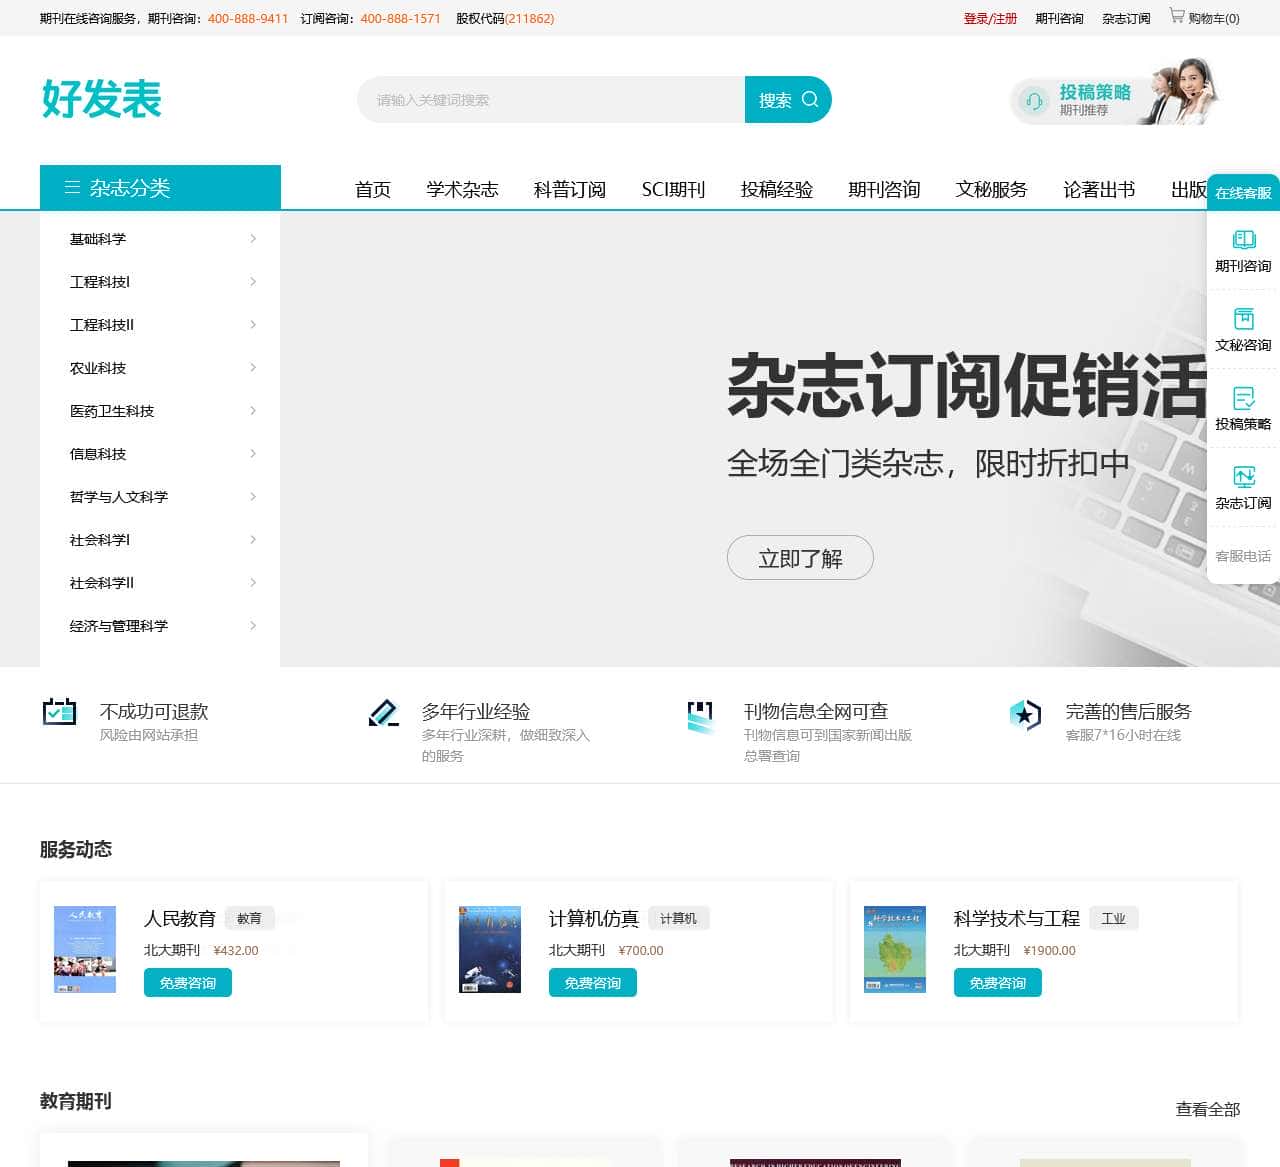Click the 客服电话 sidebar entry

(1244, 556)
